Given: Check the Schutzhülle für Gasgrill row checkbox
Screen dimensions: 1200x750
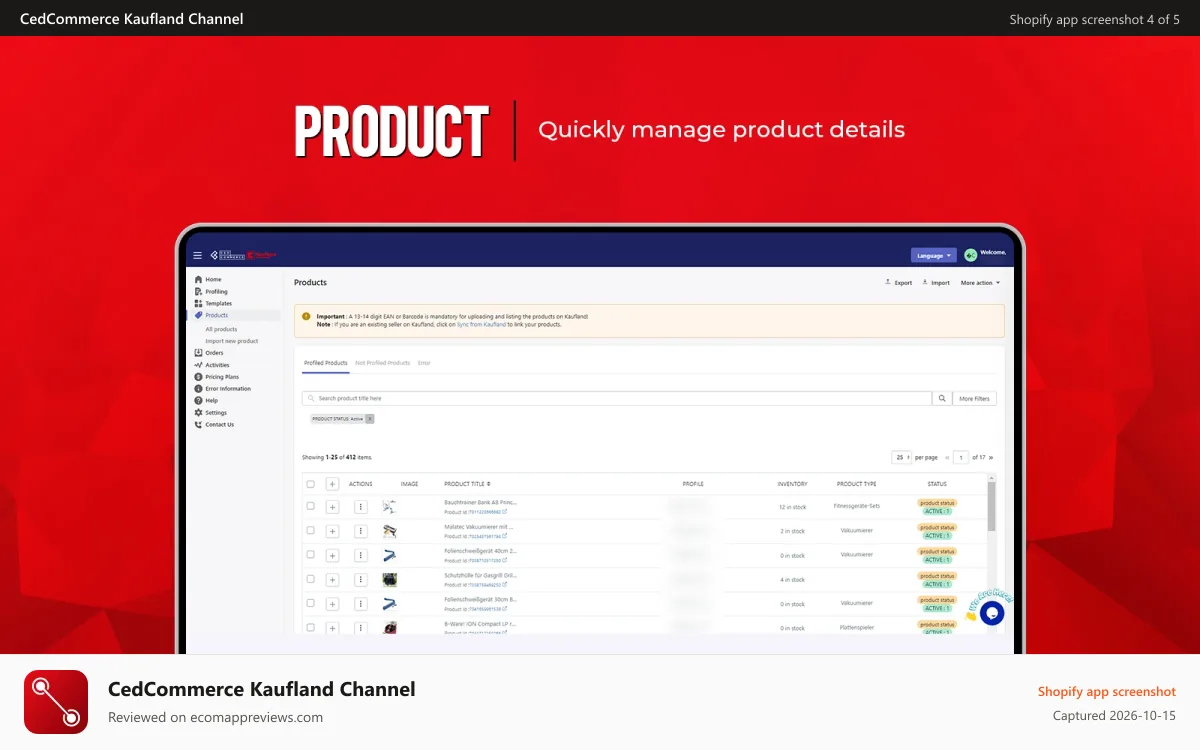Looking at the screenshot, I should 311,579.
